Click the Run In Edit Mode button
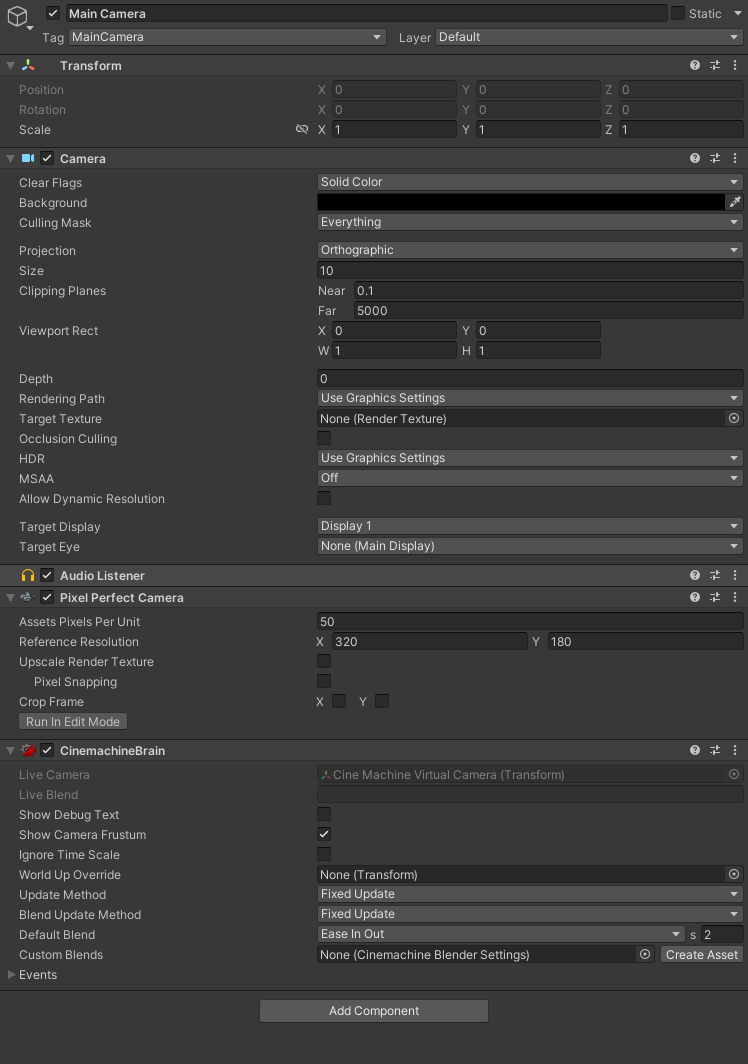Image resolution: width=748 pixels, height=1064 pixels. [x=73, y=721]
